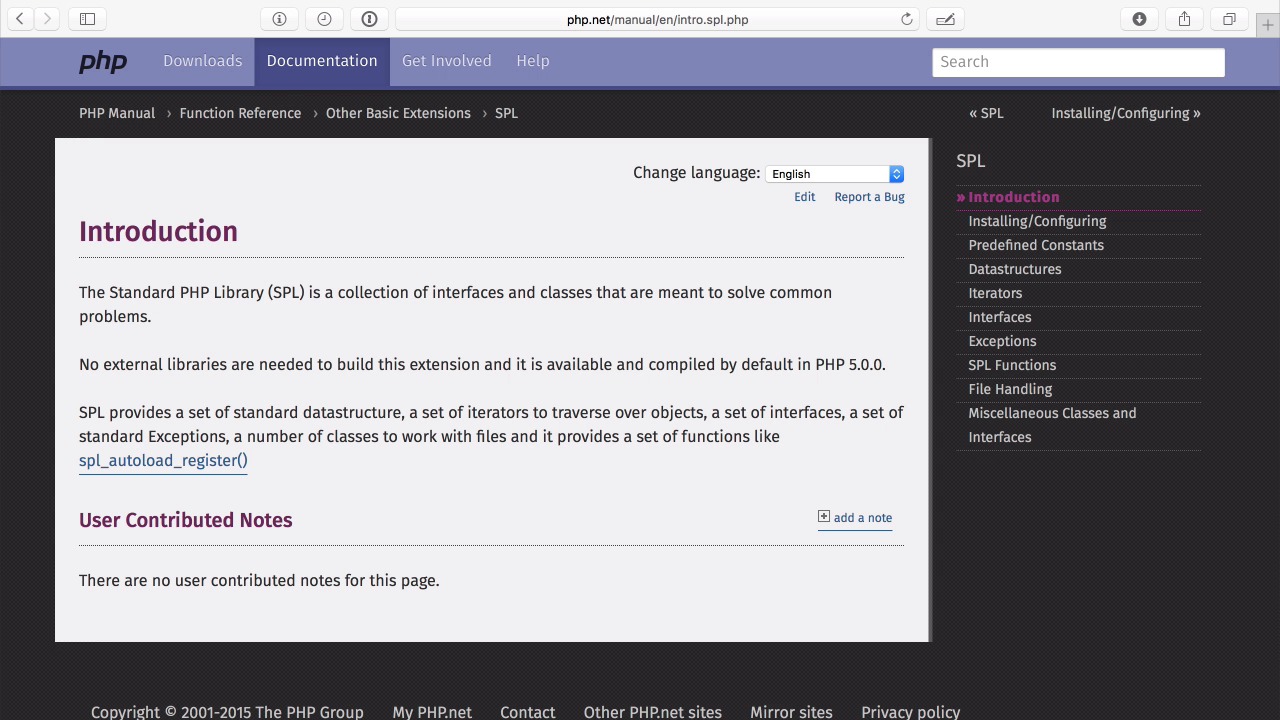This screenshot has width=1280, height=720.
Task: Open the Documentation nav tab
Action: 322,61
